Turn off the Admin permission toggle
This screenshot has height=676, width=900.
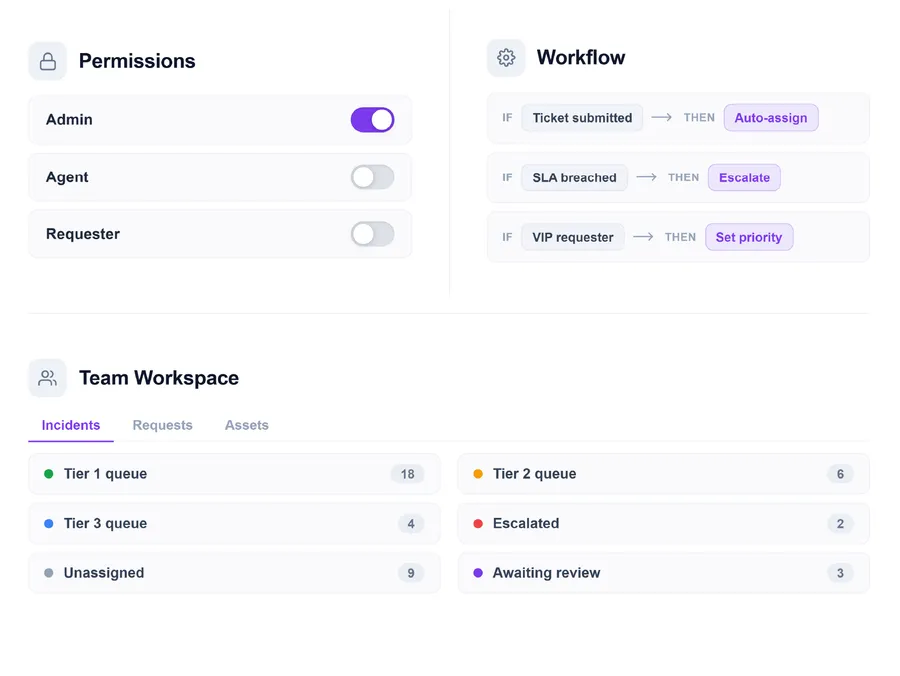pyautogui.click(x=373, y=120)
